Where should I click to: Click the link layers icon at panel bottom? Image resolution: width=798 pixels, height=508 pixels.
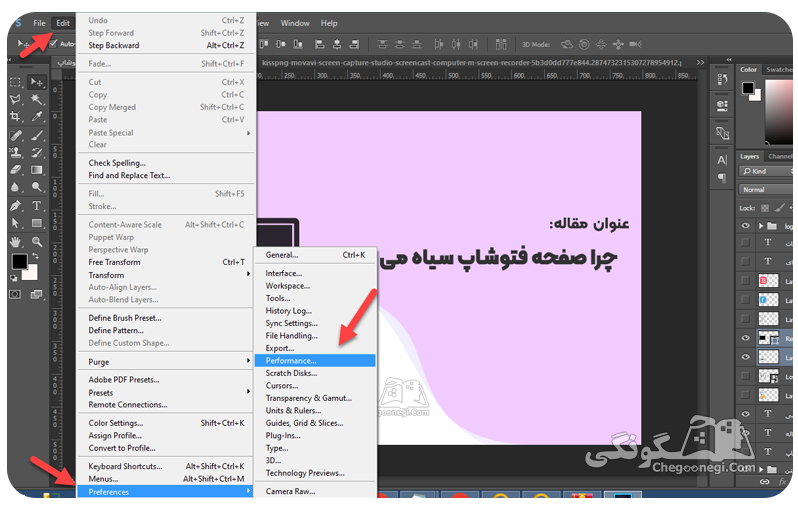click(x=764, y=482)
